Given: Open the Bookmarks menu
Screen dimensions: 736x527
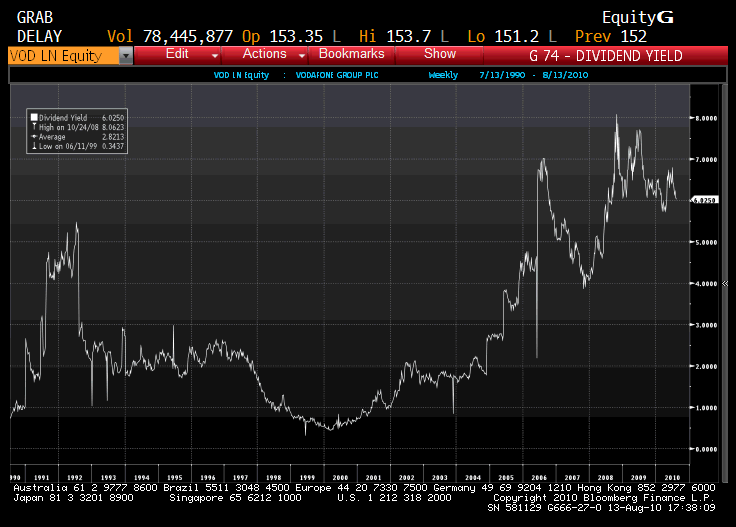Looking at the screenshot, I should coord(352,54).
